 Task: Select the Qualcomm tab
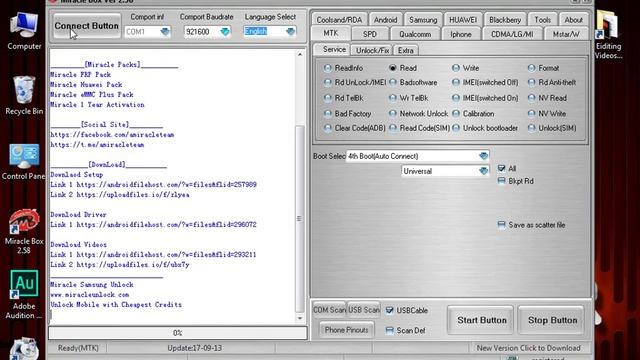tap(415, 34)
